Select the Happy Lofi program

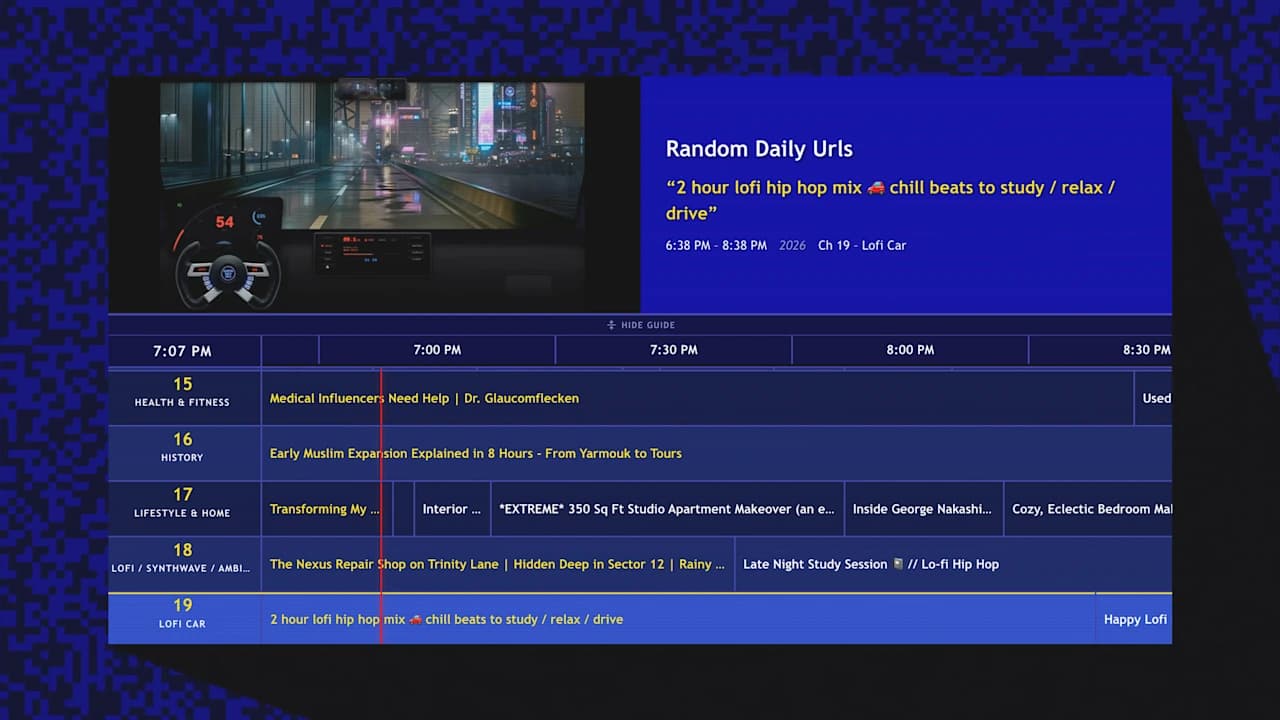[x=1134, y=619]
